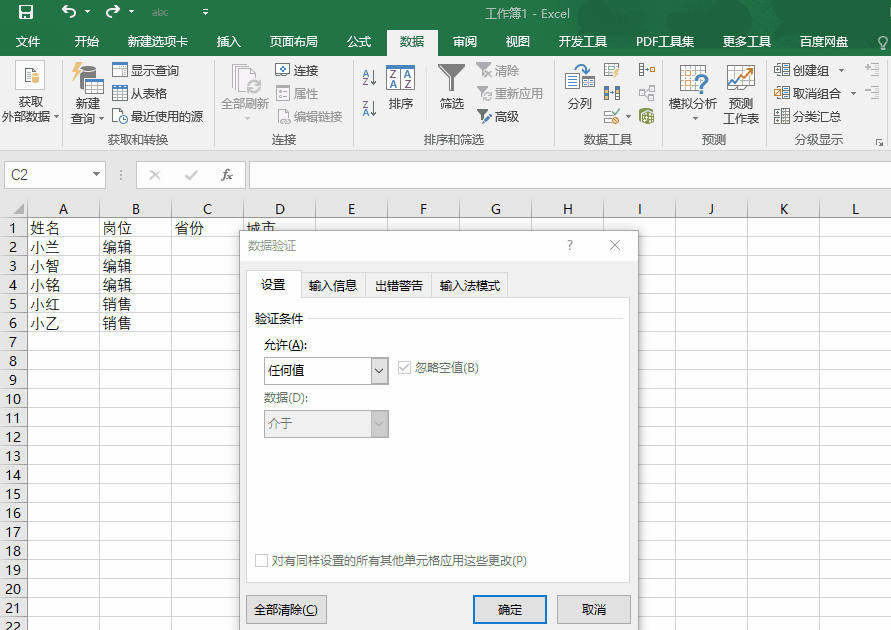Viewport: 891px width, 630px height.
Task: Open What-If Analysis (模拟分析)
Action: [x=693, y=93]
